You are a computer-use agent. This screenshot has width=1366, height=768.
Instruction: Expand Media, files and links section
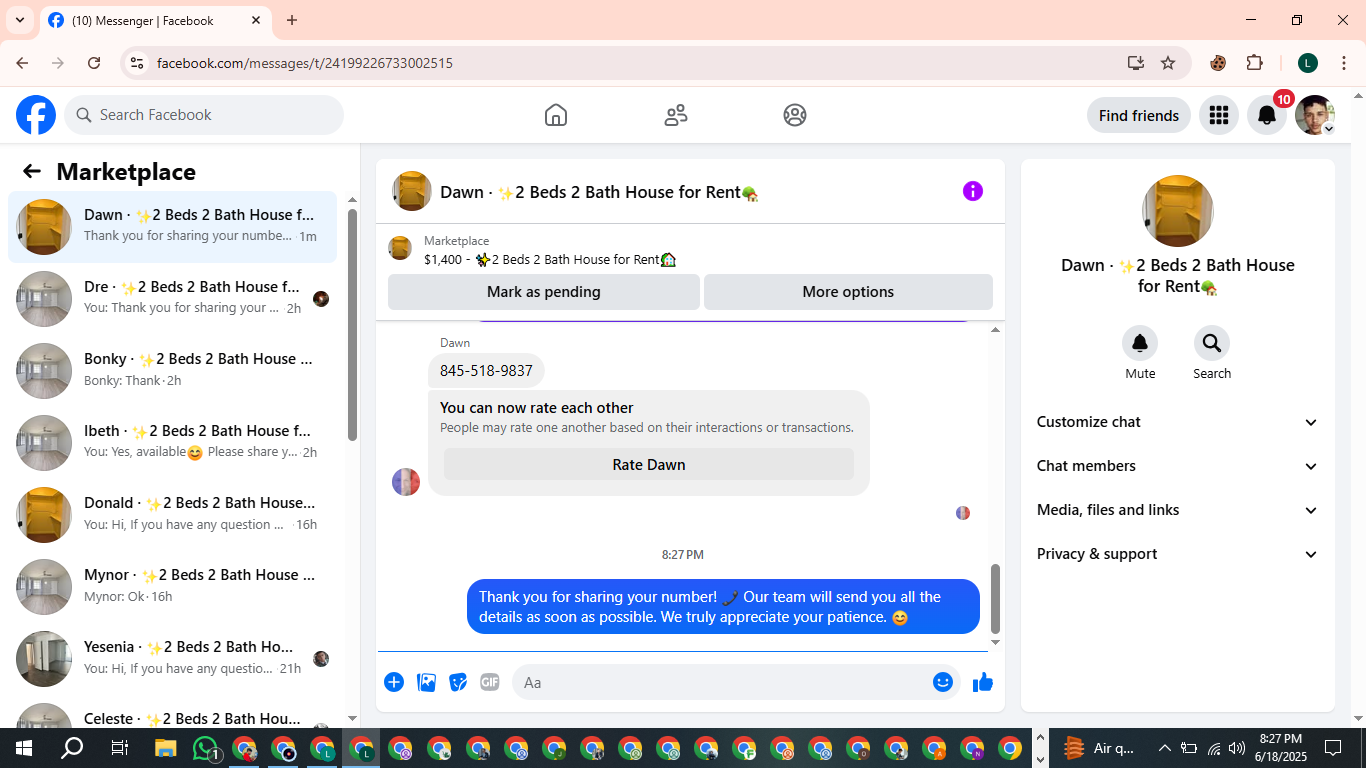coord(1178,510)
